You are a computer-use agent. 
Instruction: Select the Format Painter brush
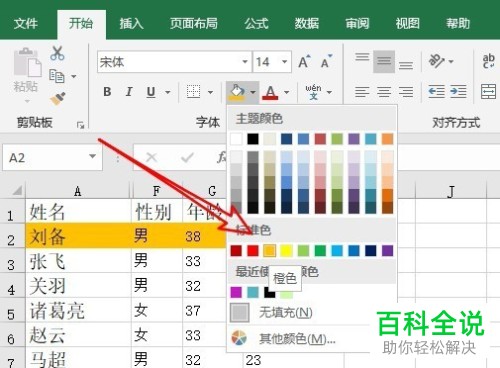tap(57, 98)
